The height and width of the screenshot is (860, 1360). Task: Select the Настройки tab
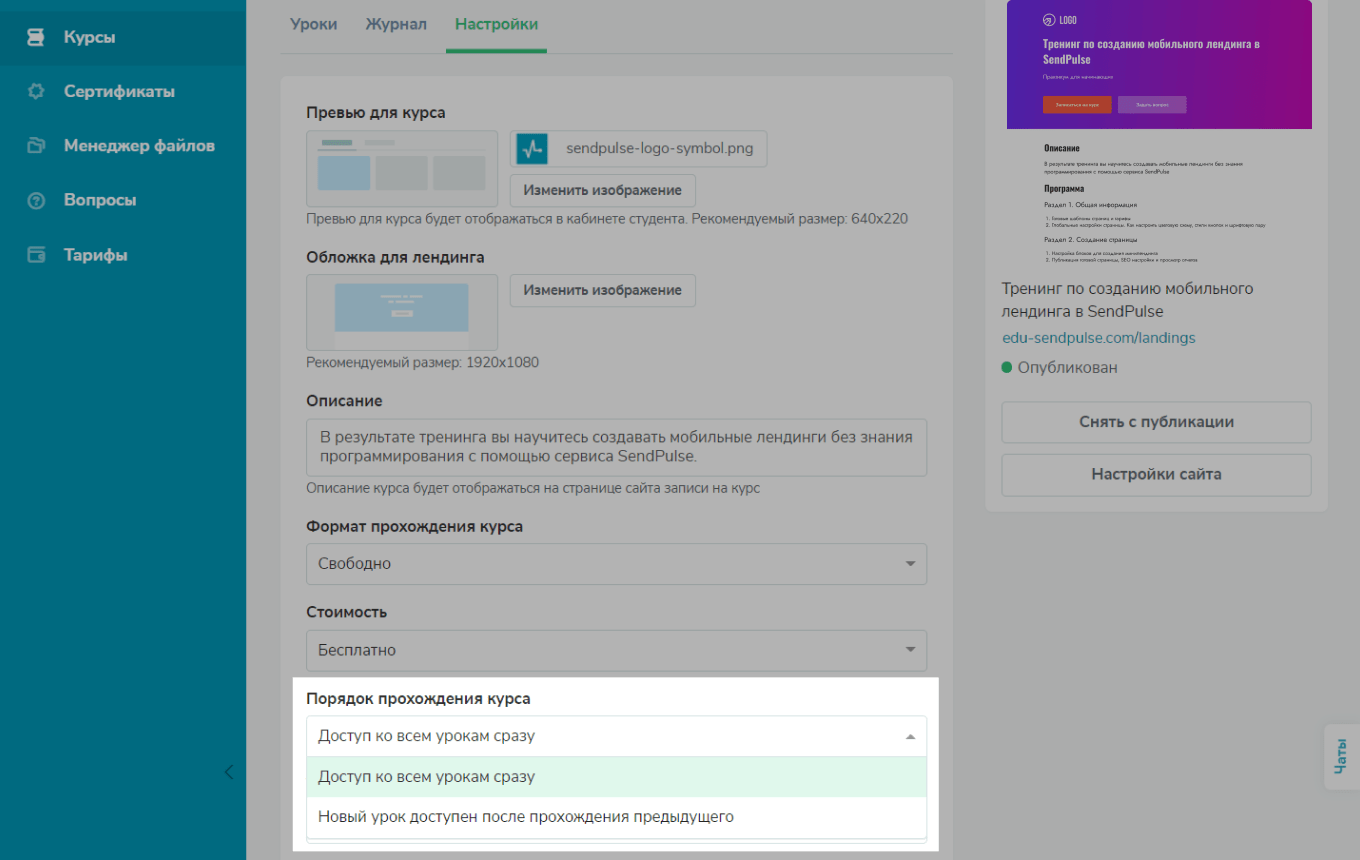496,24
